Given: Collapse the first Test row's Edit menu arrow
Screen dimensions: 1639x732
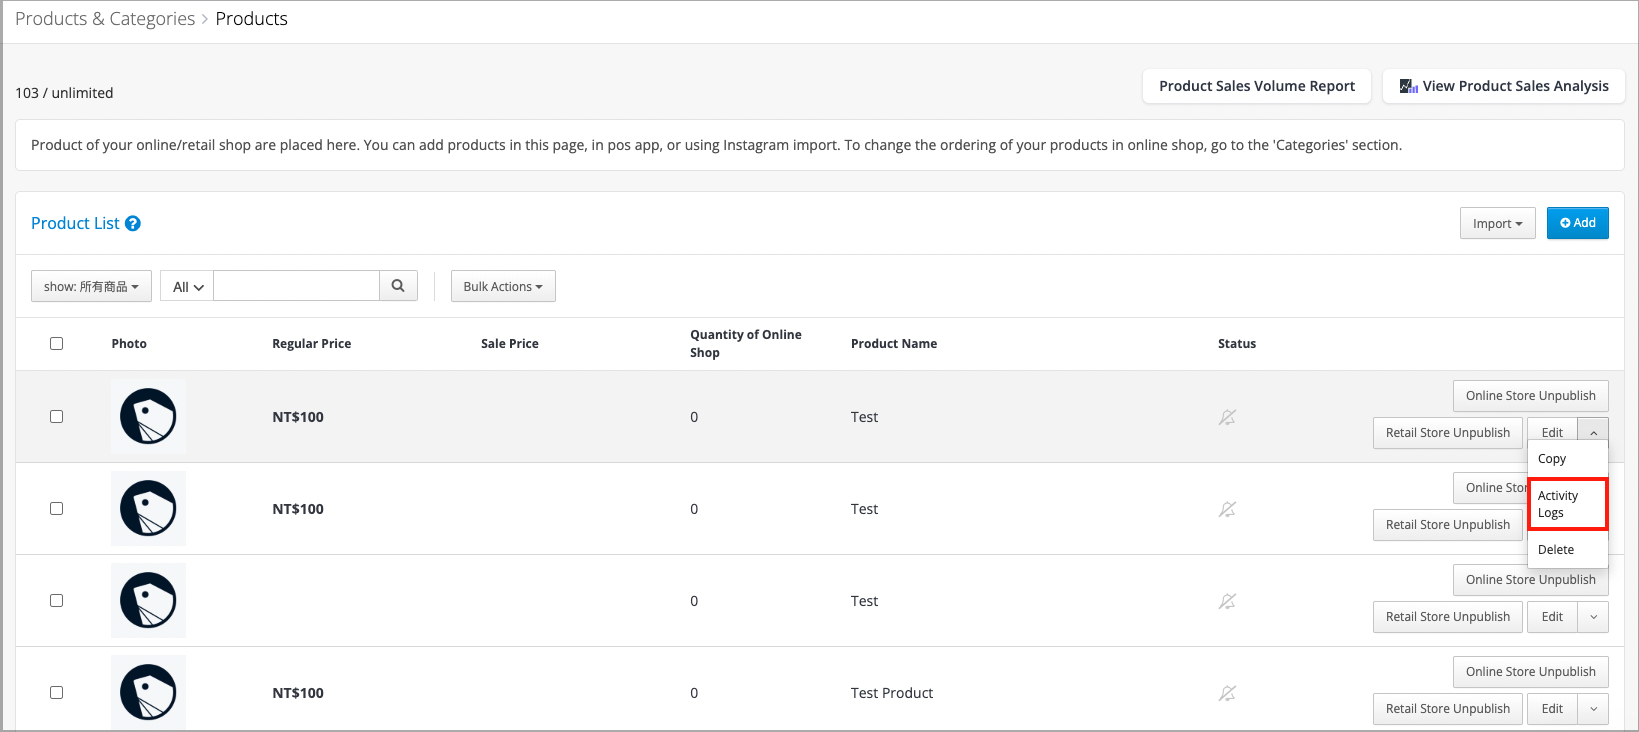Looking at the screenshot, I should [x=1593, y=433].
